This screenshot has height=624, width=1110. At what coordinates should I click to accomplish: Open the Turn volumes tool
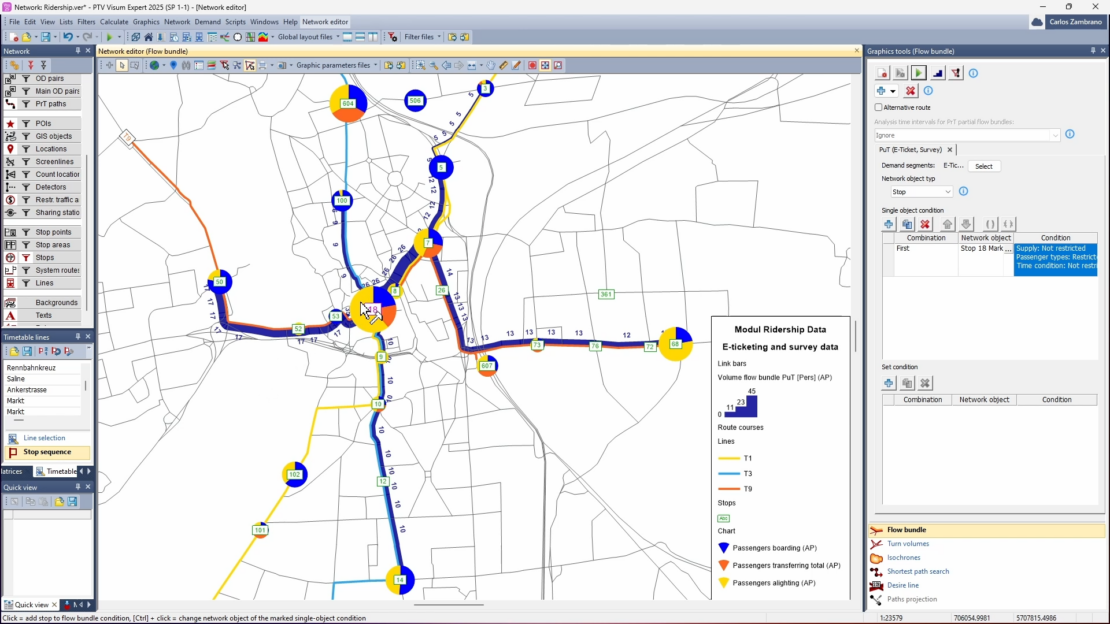click(x=908, y=543)
